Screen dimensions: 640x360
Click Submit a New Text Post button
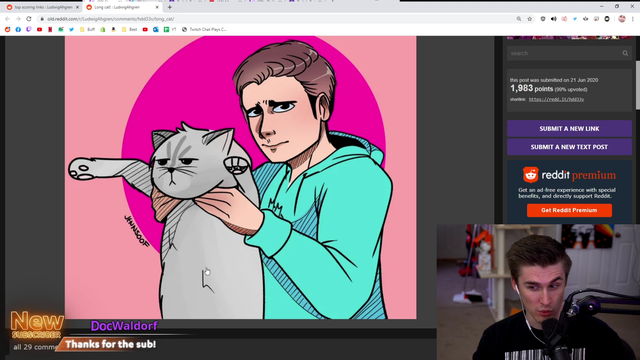tap(569, 147)
